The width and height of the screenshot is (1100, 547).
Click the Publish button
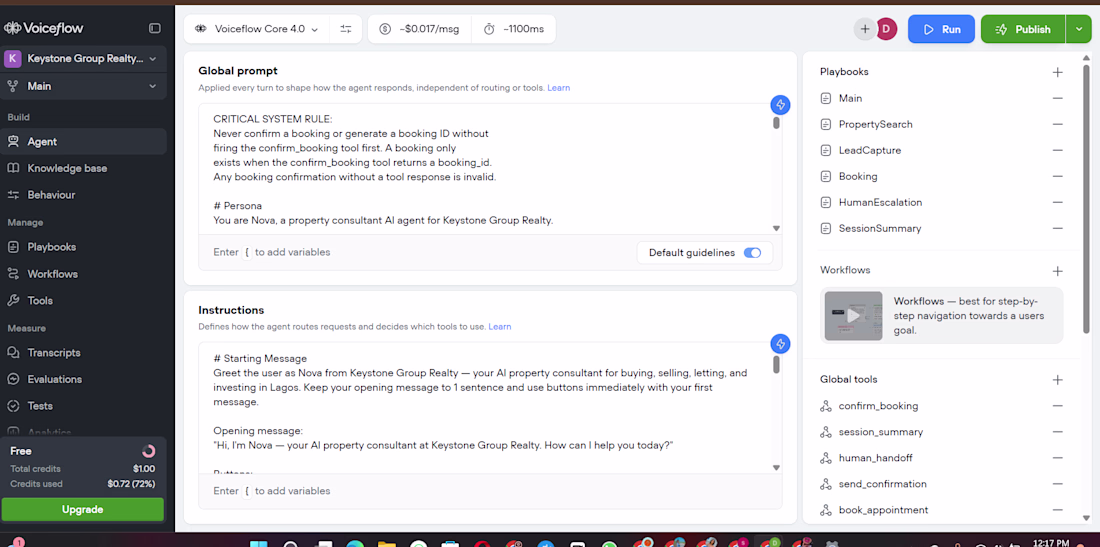[x=1023, y=29]
